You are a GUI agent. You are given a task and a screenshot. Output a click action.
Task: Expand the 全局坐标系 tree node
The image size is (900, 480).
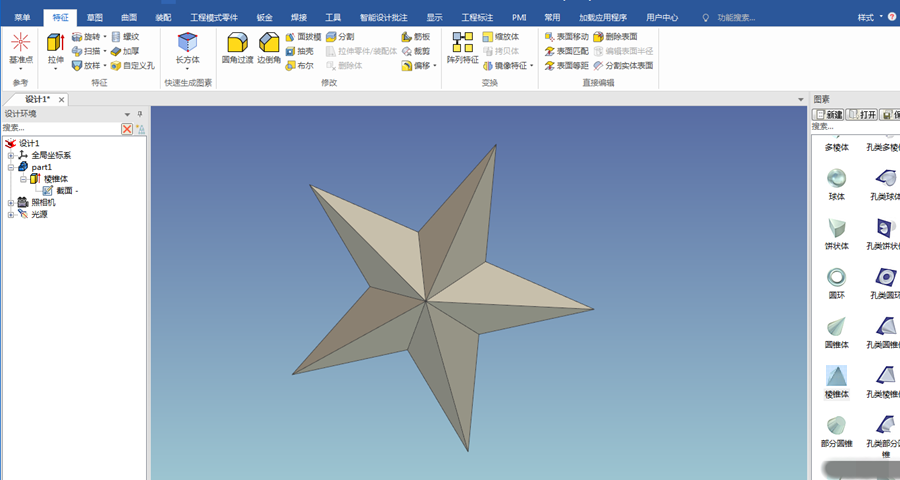pyautogui.click(x=11, y=156)
